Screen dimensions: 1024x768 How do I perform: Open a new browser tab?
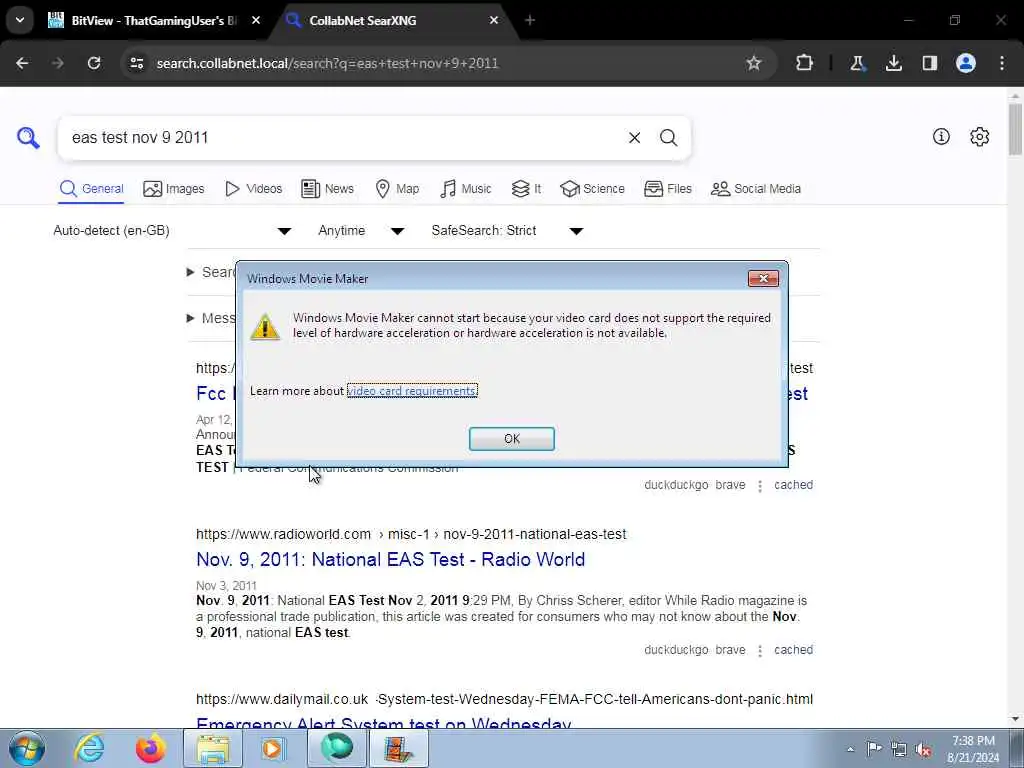click(530, 21)
